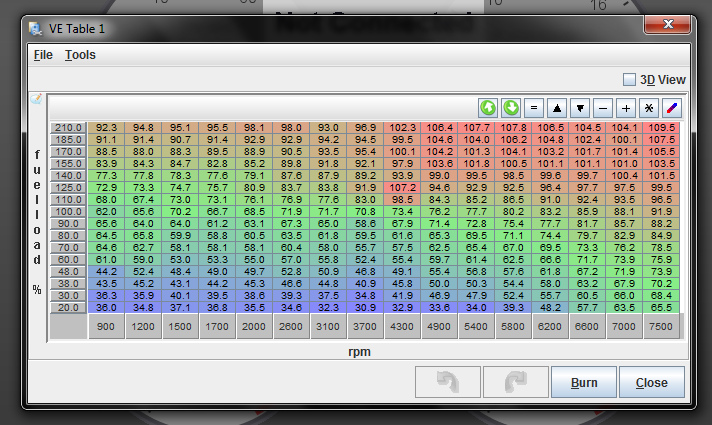Click the plus increase button
This screenshot has height=425, width=712.
[x=626, y=107]
